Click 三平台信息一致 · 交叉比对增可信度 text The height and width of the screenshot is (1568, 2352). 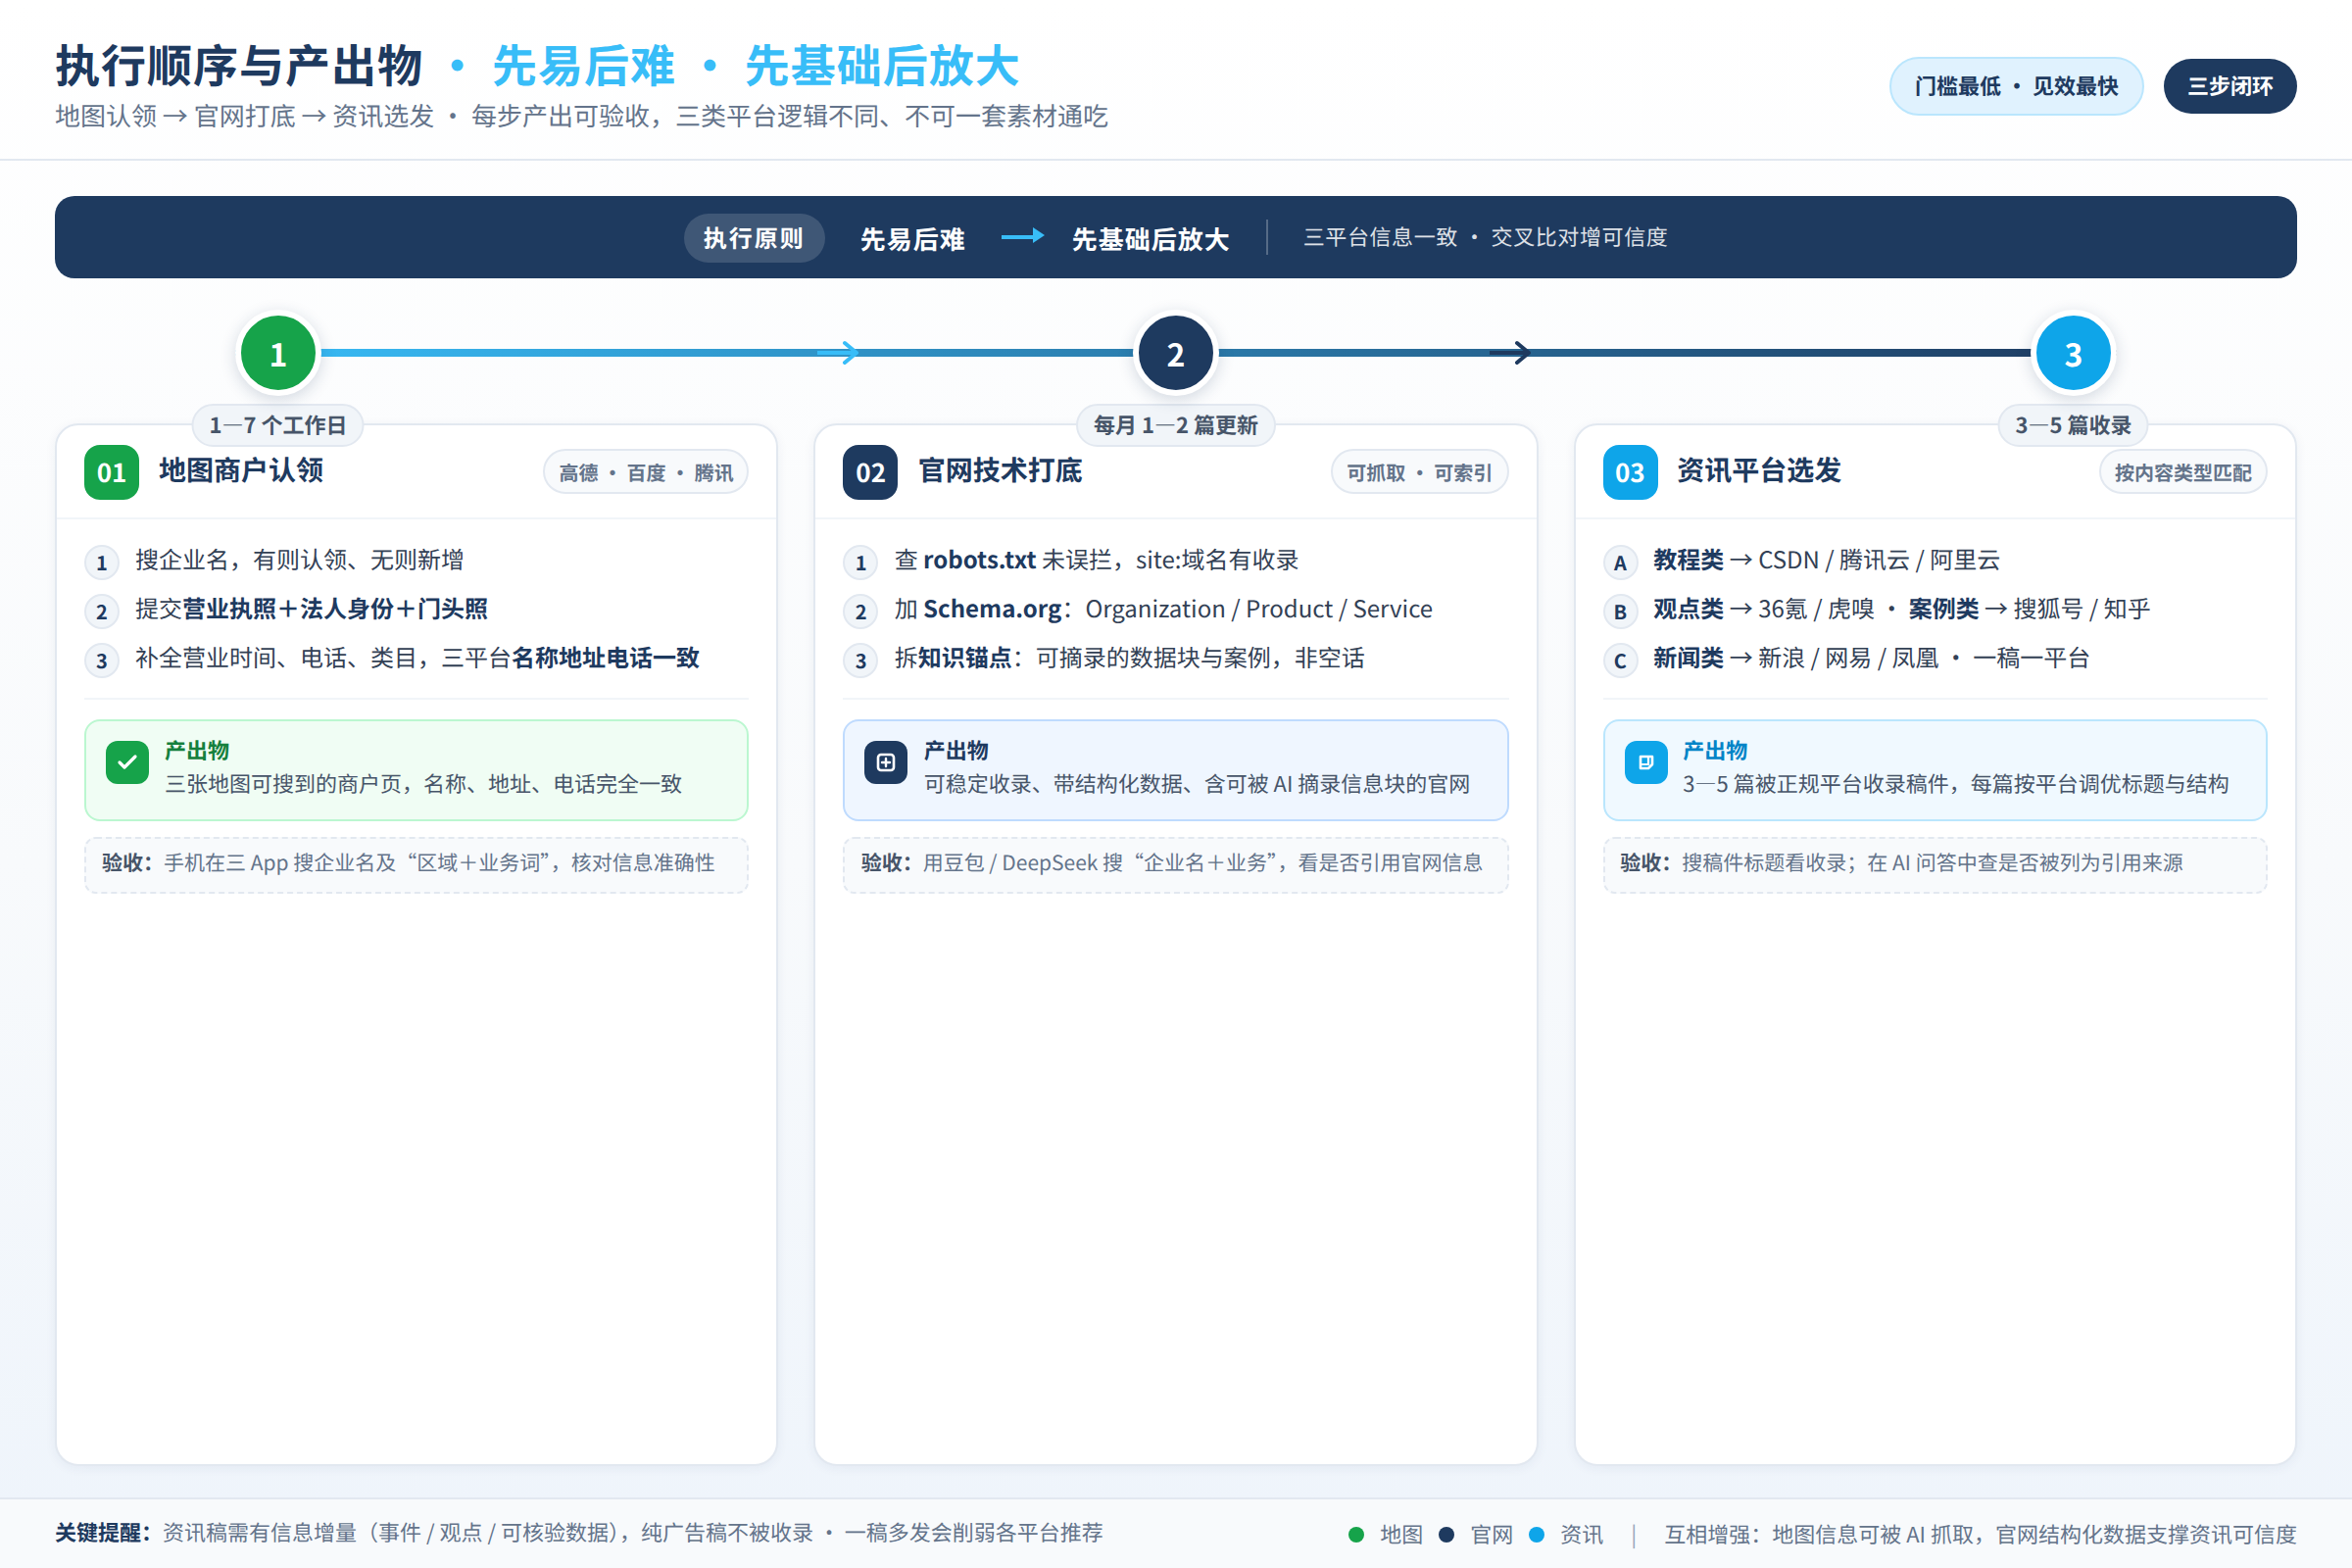click(x=1485, y=237)
